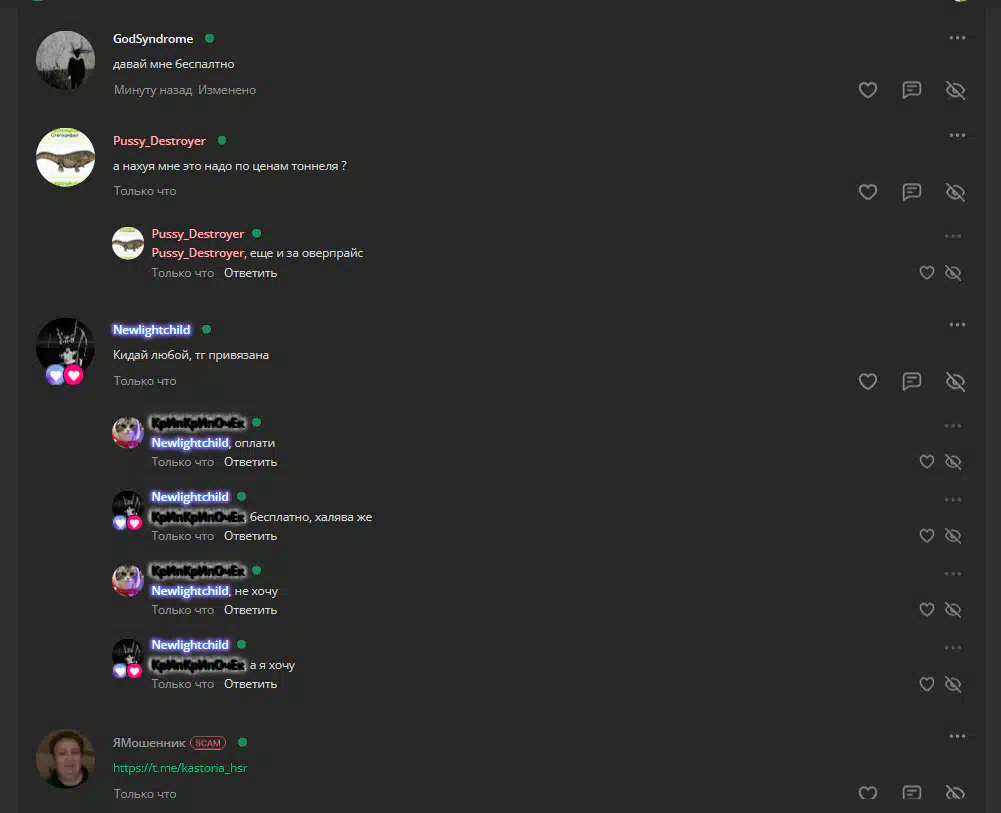The height and width of the screenshot is (813, 1001).
Task: Open the three-dot menu on ЯМошенник's comment
Action: [957, 736]
